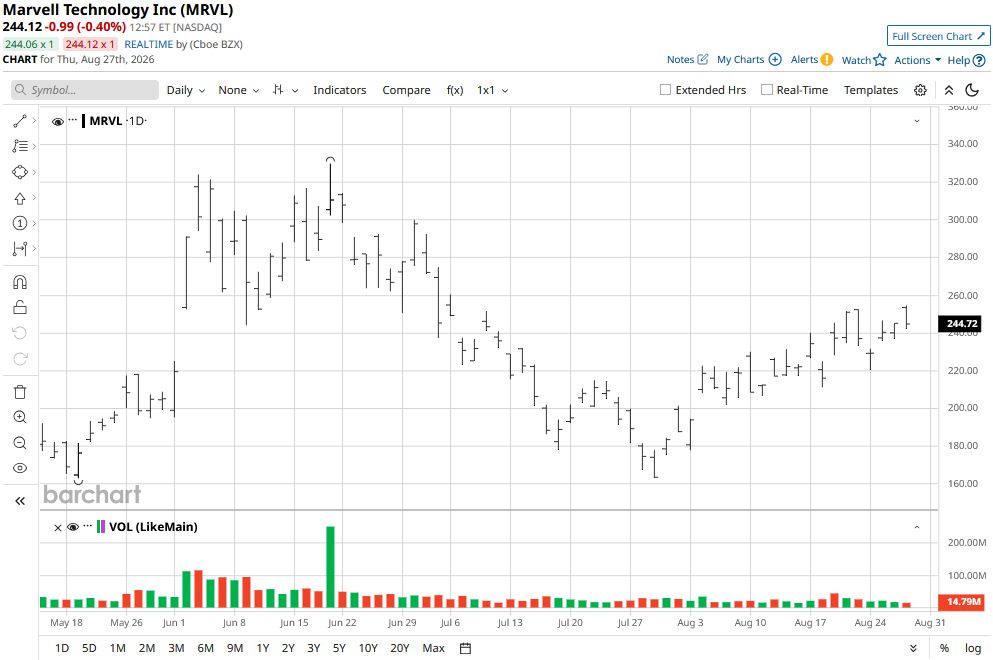This screenshot has width=993, height=660.
Task: Open Full Screen Chart
Action: [938, 36]
